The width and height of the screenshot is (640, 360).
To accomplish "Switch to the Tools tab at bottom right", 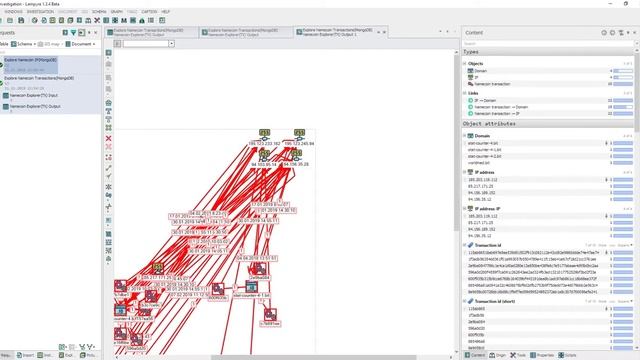I will tap(518, 355).
